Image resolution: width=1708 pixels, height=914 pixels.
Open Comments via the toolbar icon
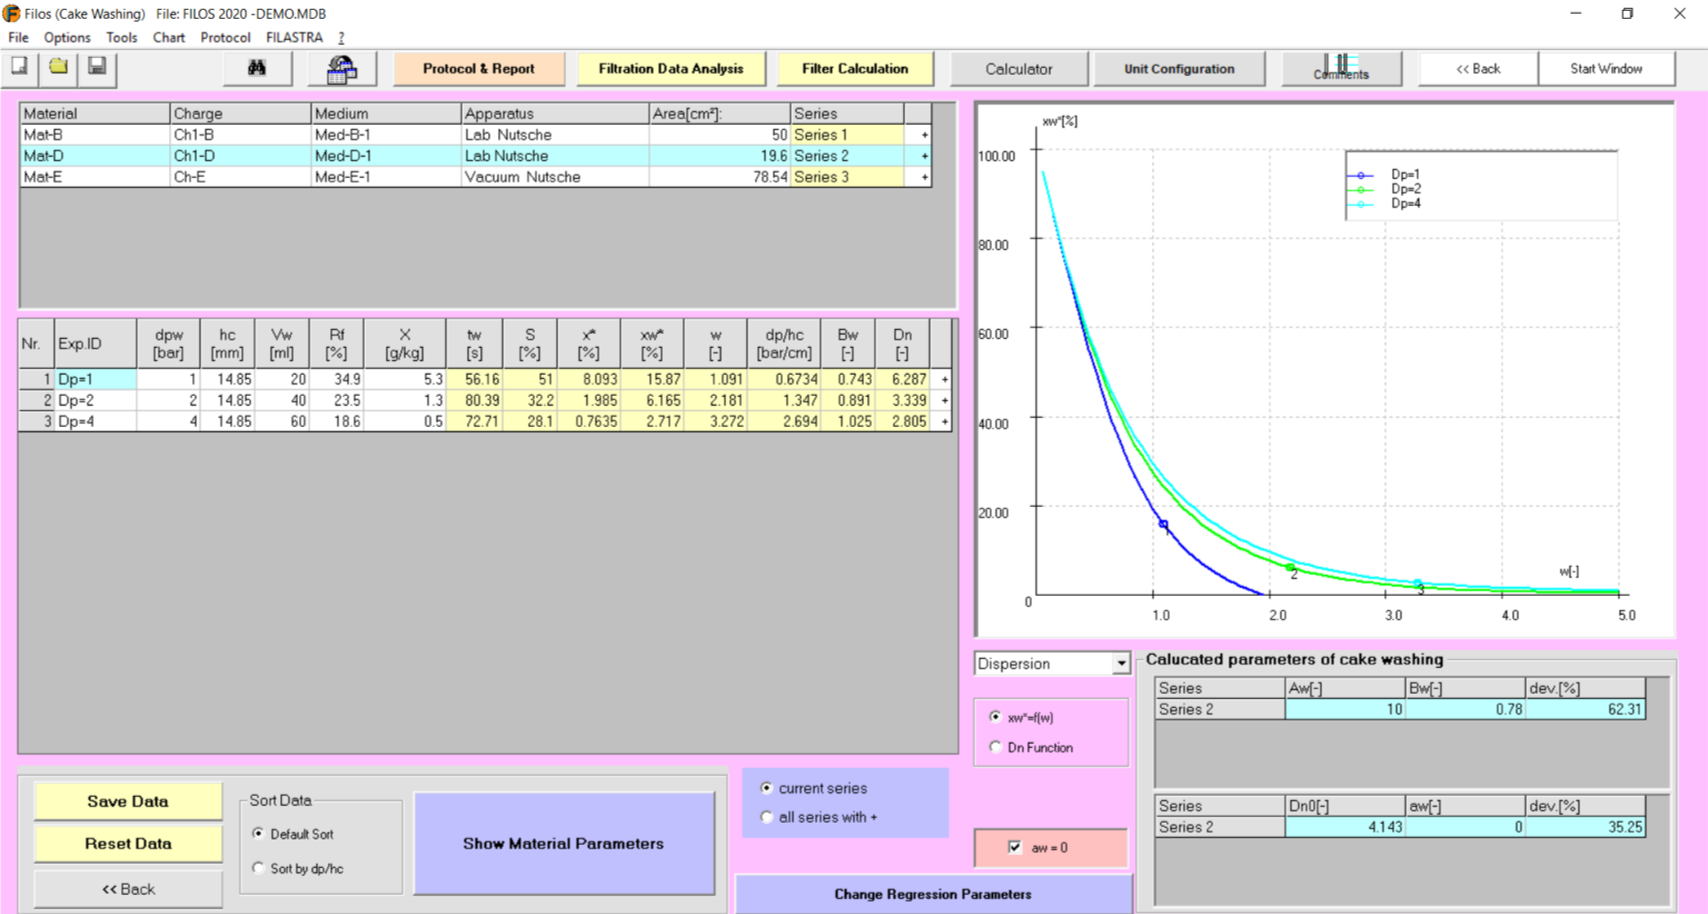click(x=1341, y=68)
